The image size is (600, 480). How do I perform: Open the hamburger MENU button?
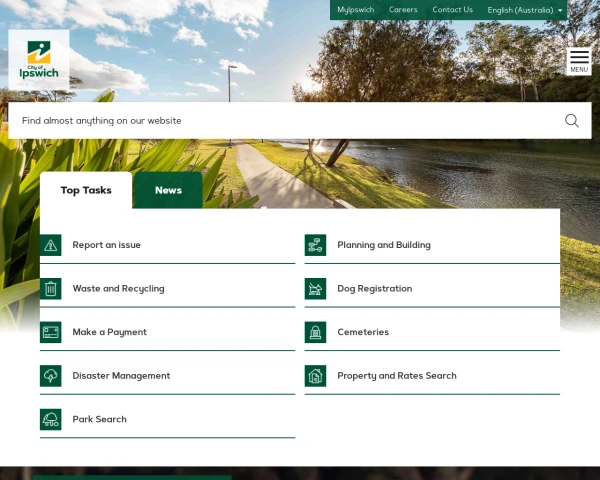[579, 61]
